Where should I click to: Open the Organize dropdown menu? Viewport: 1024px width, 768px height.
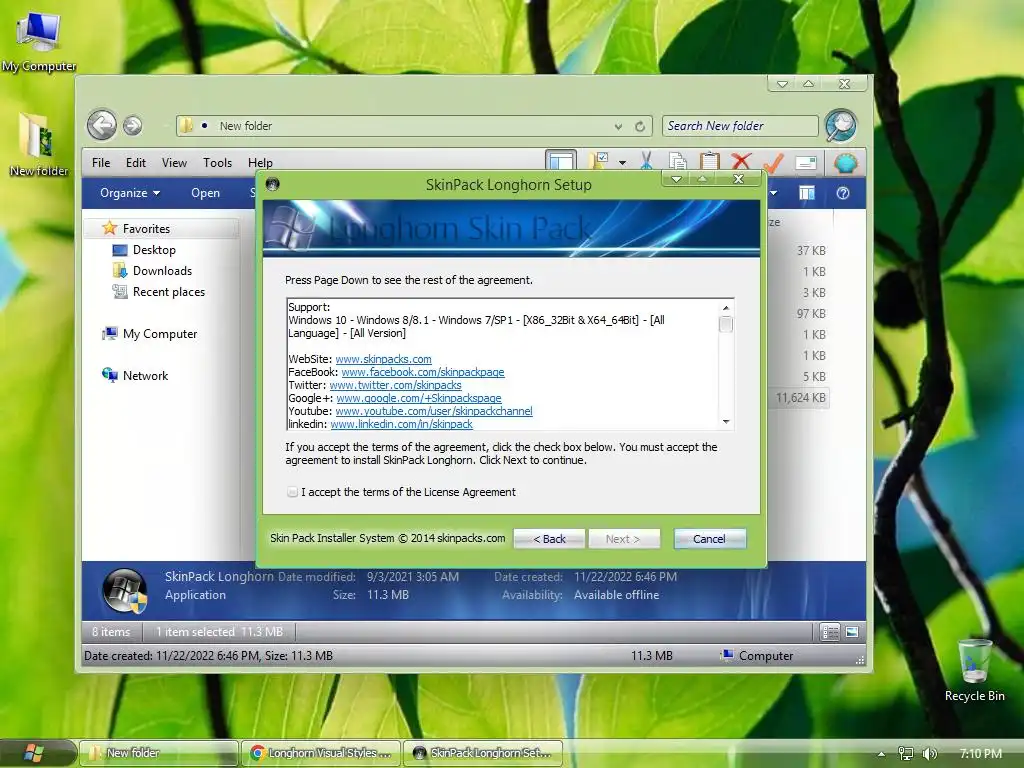pos(129,193)
